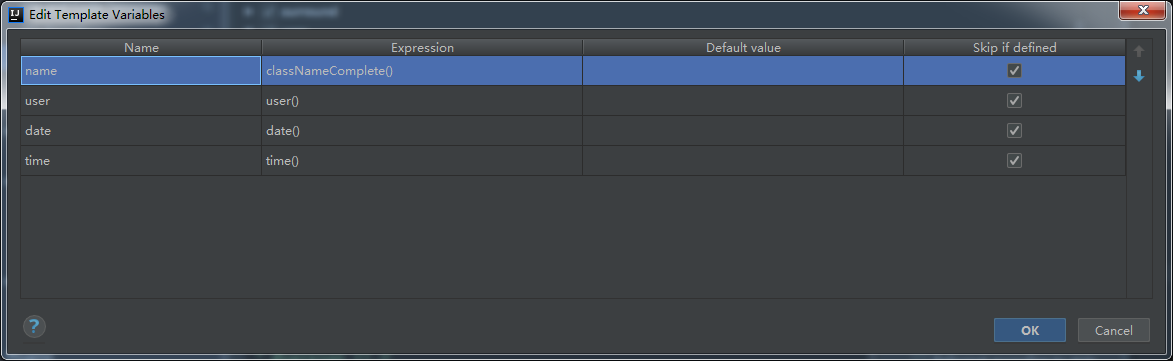This screenshot has height=361, width=1173.
Task: Open the user() expression combo cell
Action: point(422,101)
